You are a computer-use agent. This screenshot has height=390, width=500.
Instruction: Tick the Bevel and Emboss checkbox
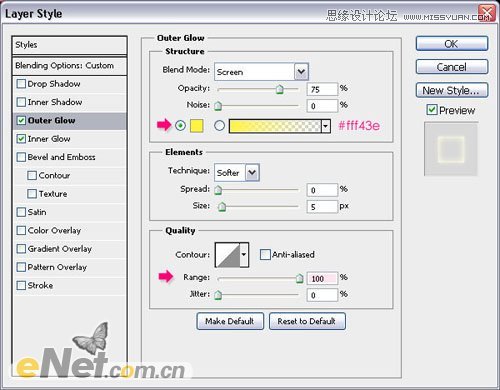(21, 157)
